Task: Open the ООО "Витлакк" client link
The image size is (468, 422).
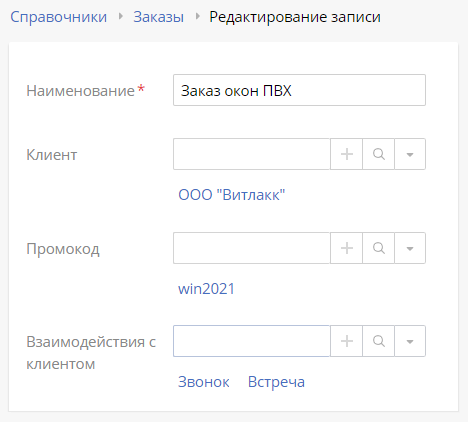Action: (x=232, y=195)
